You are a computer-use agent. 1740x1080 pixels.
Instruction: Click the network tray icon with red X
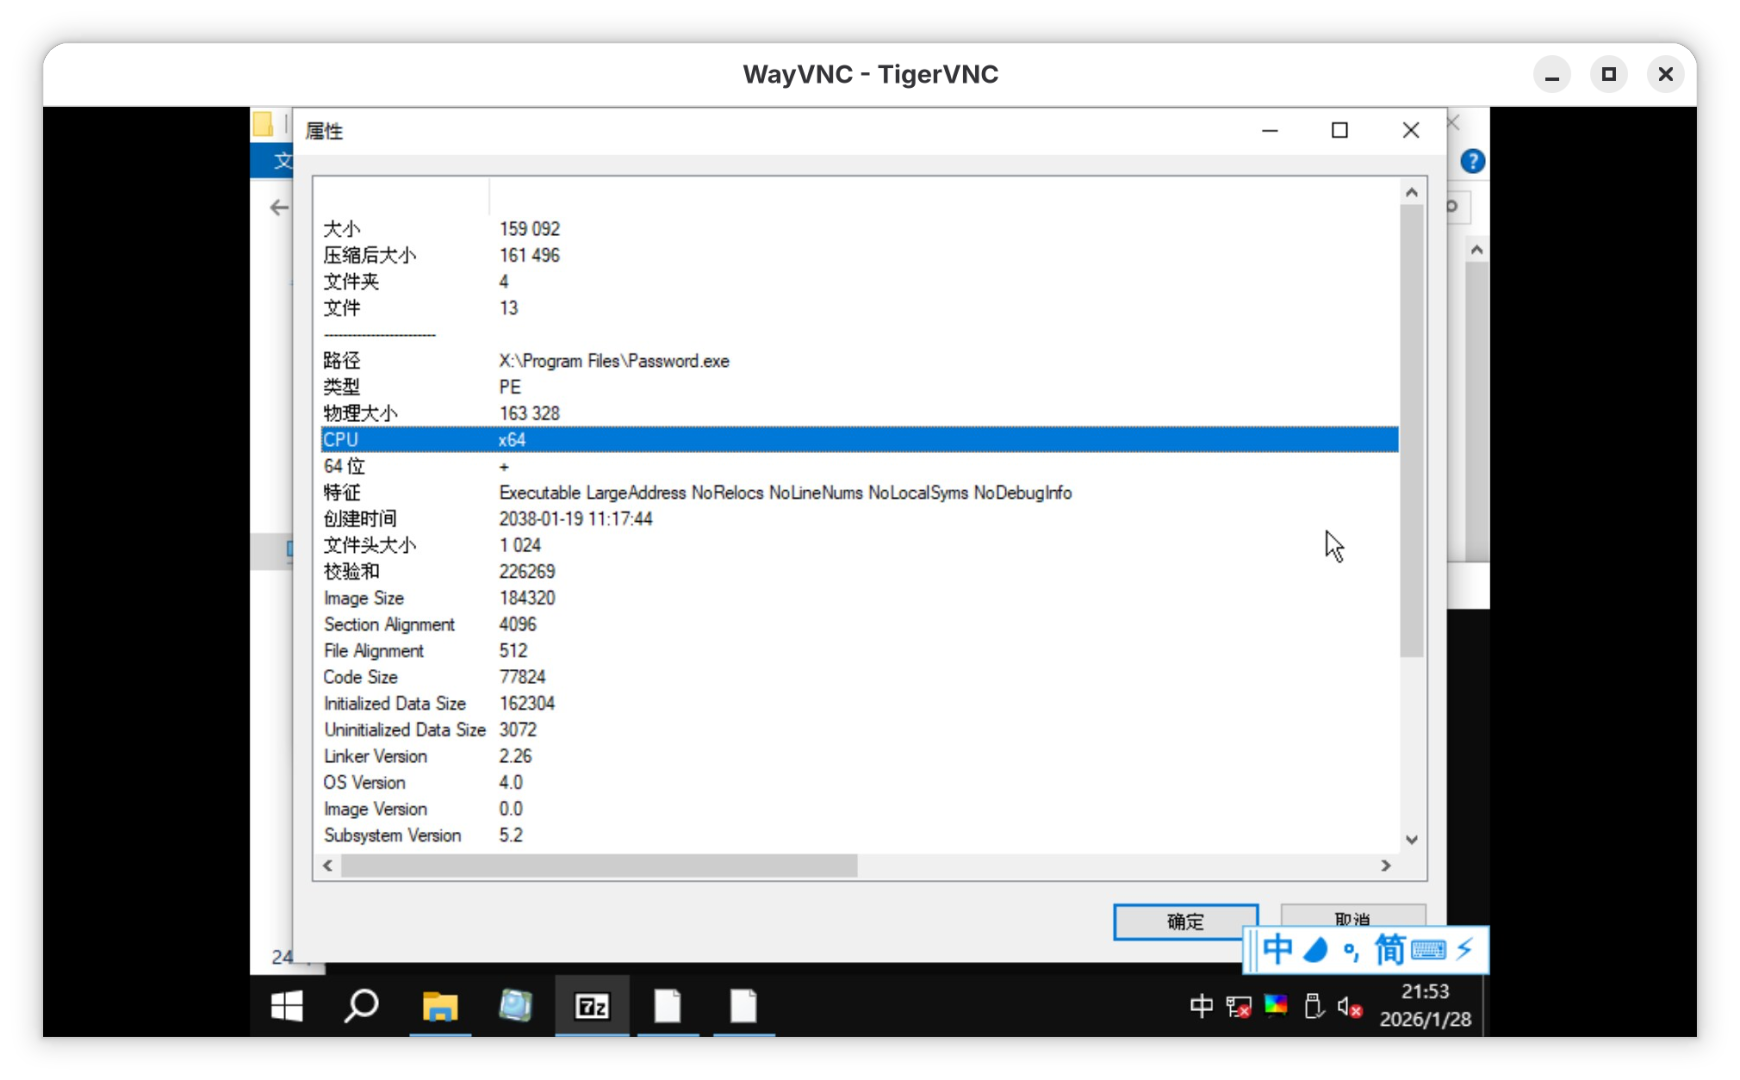point(1239,1007)
